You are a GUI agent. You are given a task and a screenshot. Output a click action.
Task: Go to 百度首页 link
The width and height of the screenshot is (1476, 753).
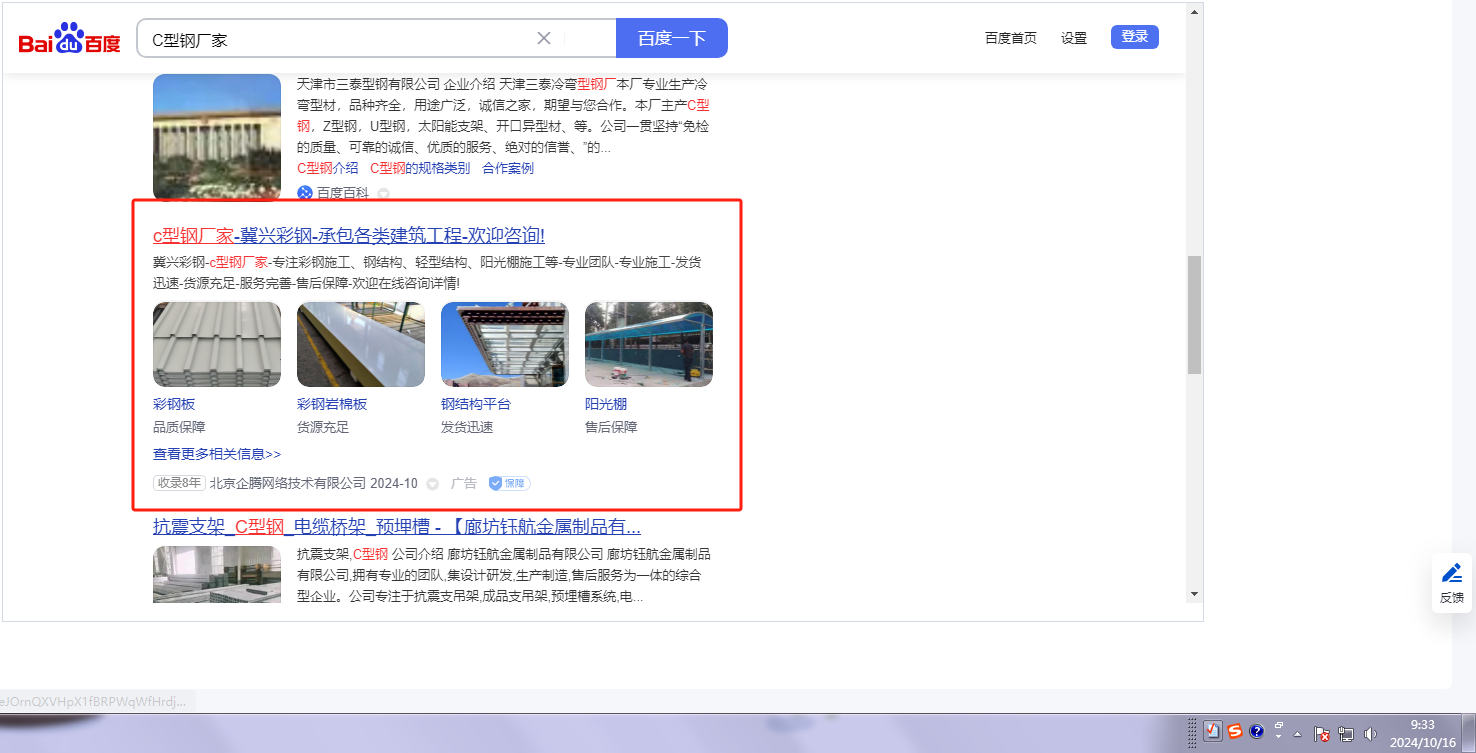pos(1011,38)
